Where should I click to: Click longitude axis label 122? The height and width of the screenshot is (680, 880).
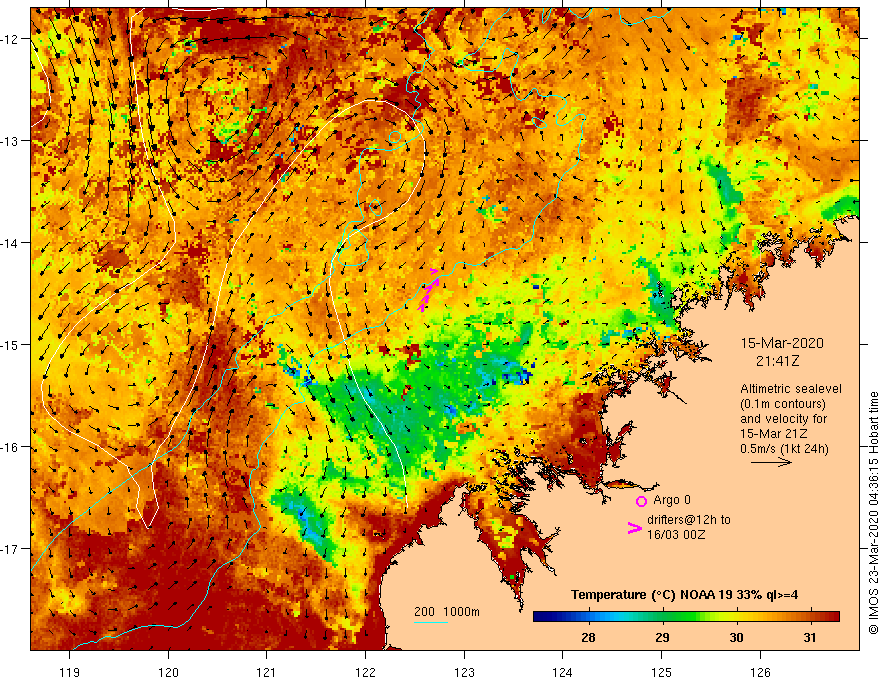tap(365, 672)
